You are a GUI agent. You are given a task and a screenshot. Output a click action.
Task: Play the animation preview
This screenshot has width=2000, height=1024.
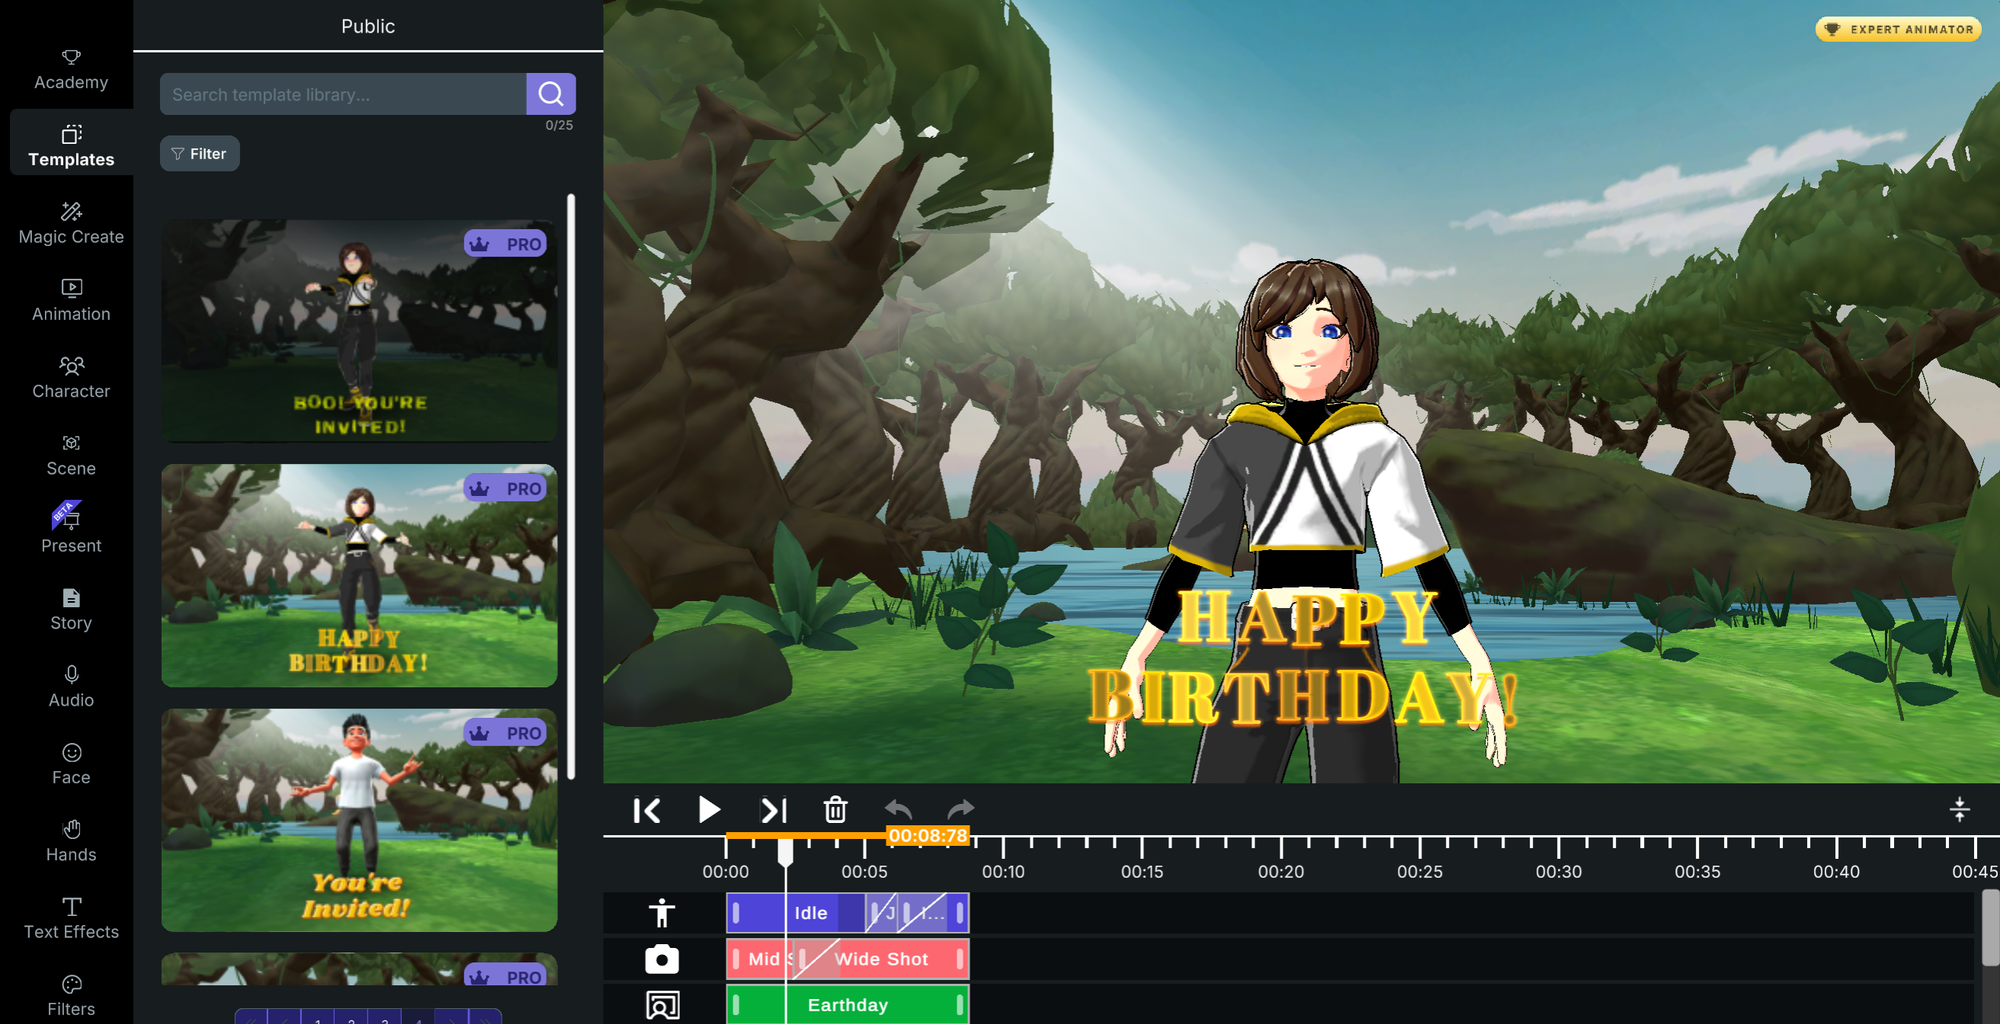(x=710, y=811)
